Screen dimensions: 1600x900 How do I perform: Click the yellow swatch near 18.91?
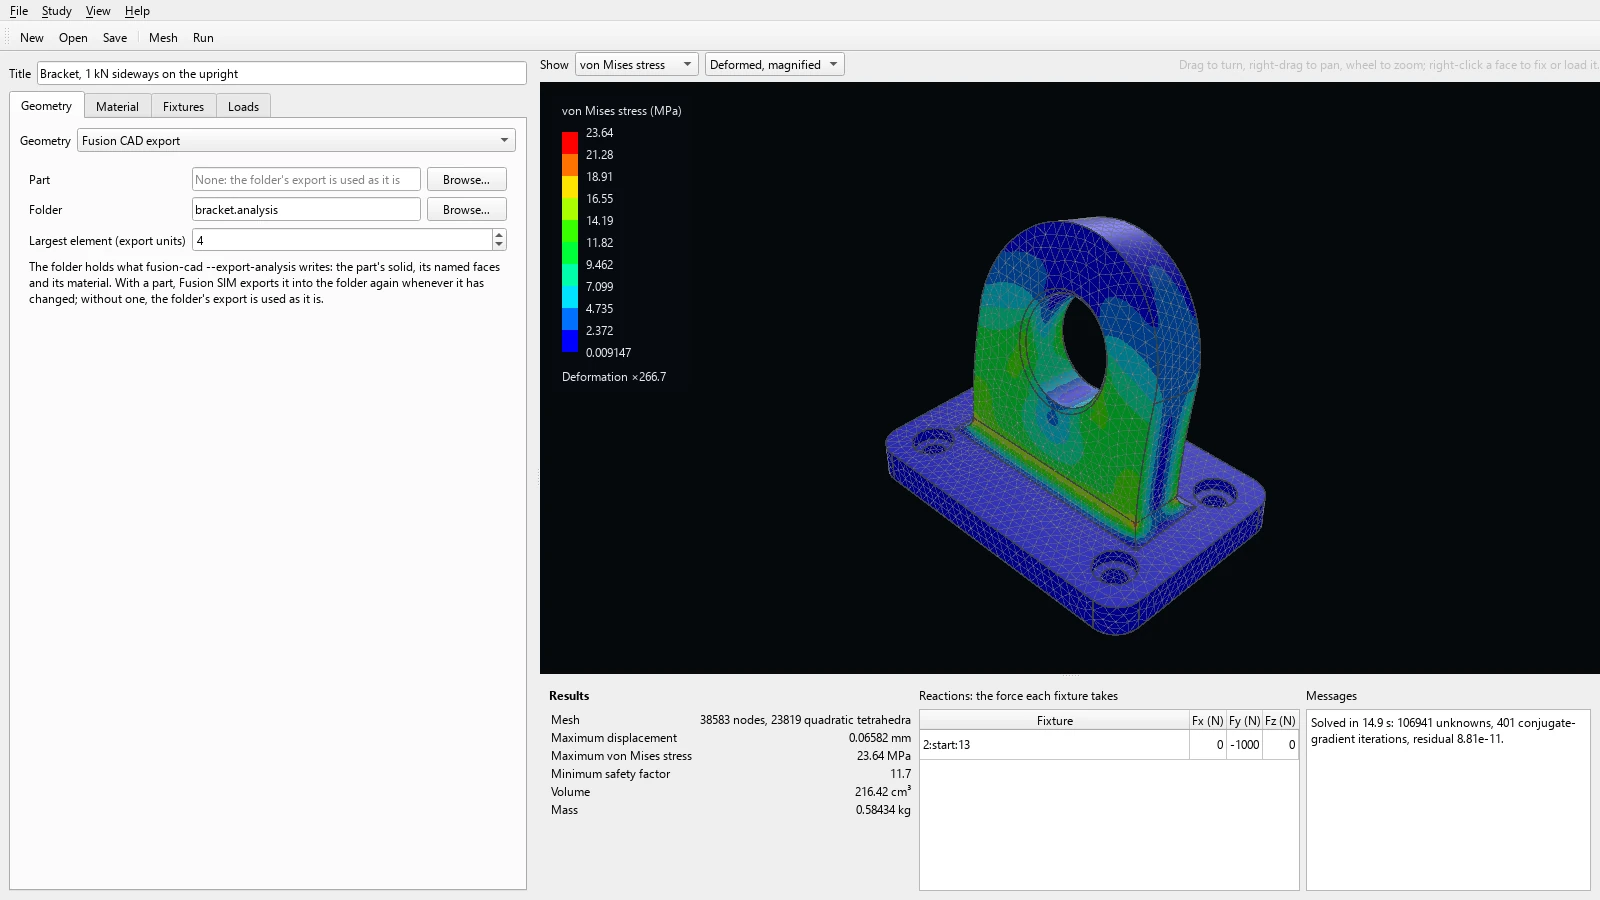[570, 186]
